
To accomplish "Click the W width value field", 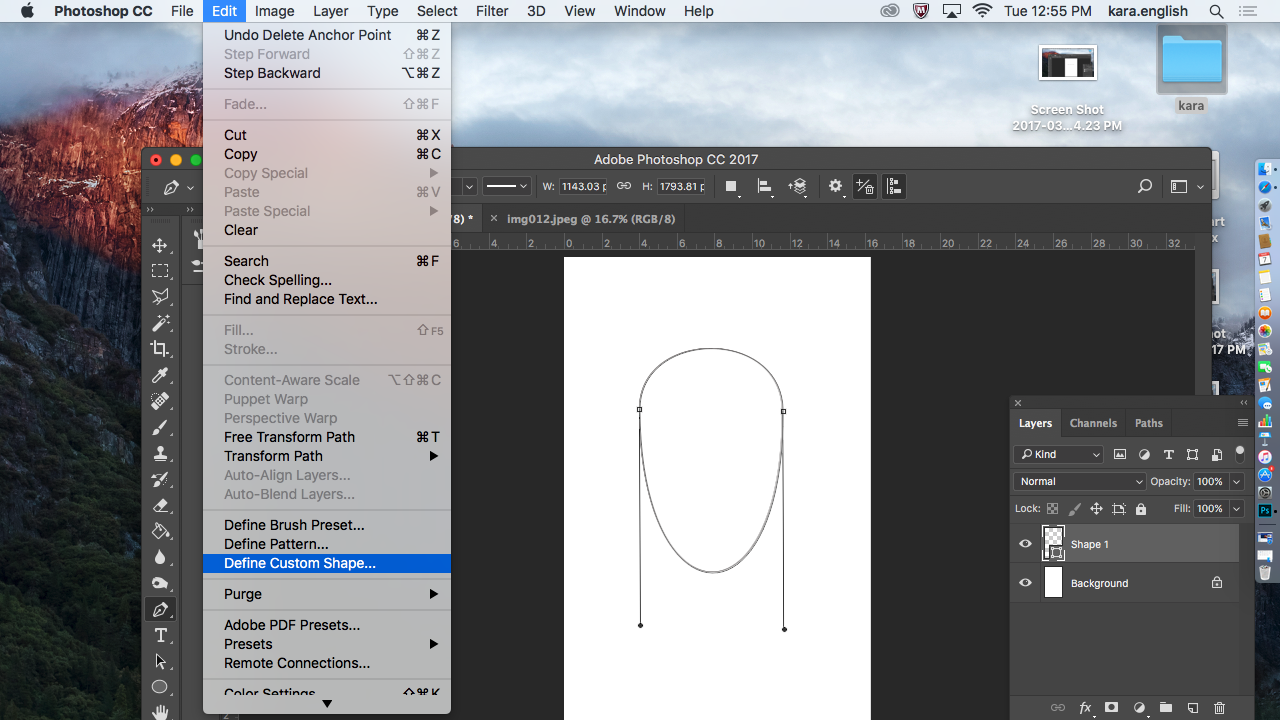I will click(582, 186).
